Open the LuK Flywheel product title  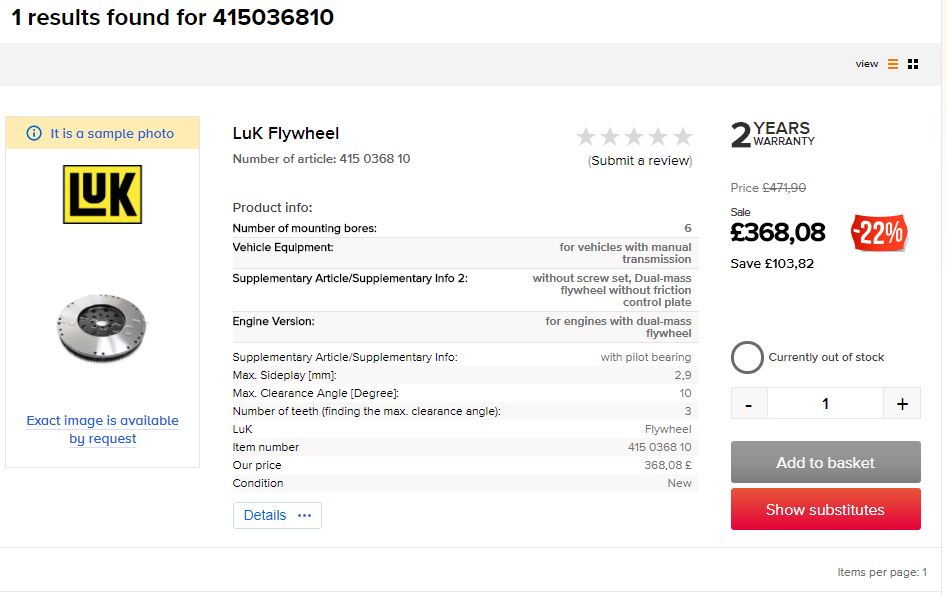point(286,133)
